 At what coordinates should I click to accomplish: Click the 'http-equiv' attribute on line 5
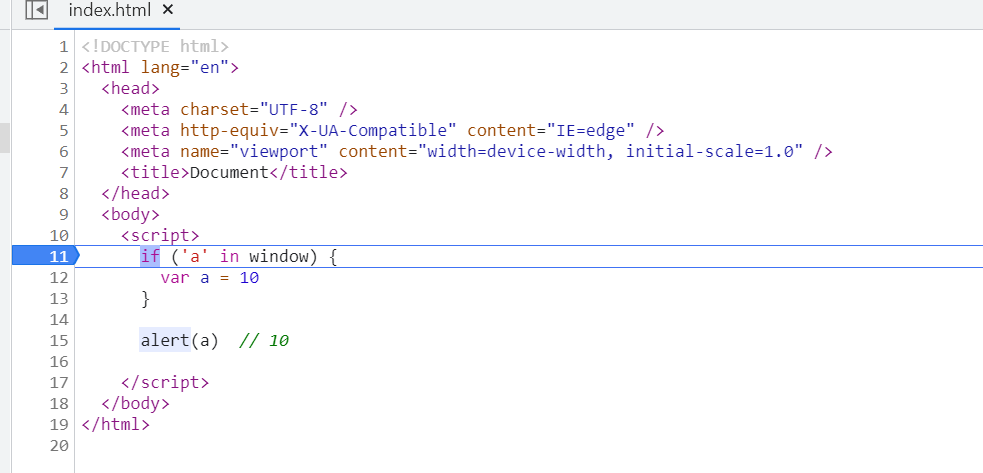(229, 130)
